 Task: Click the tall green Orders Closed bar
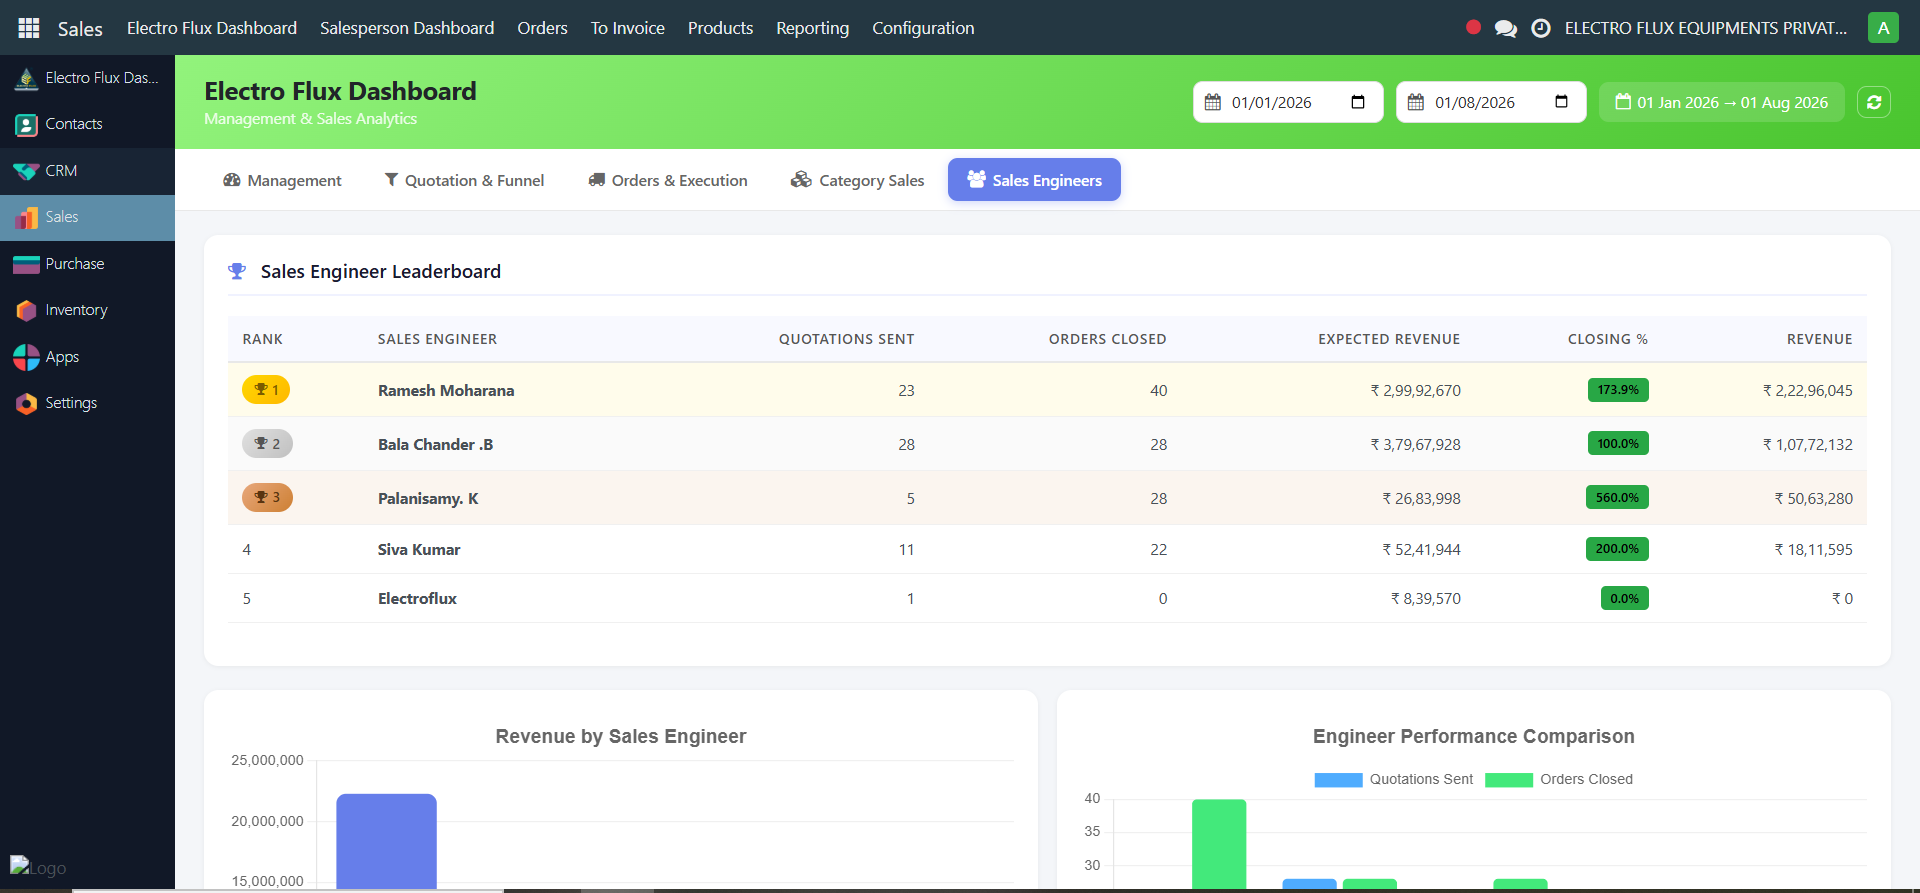pos(1219,844)
